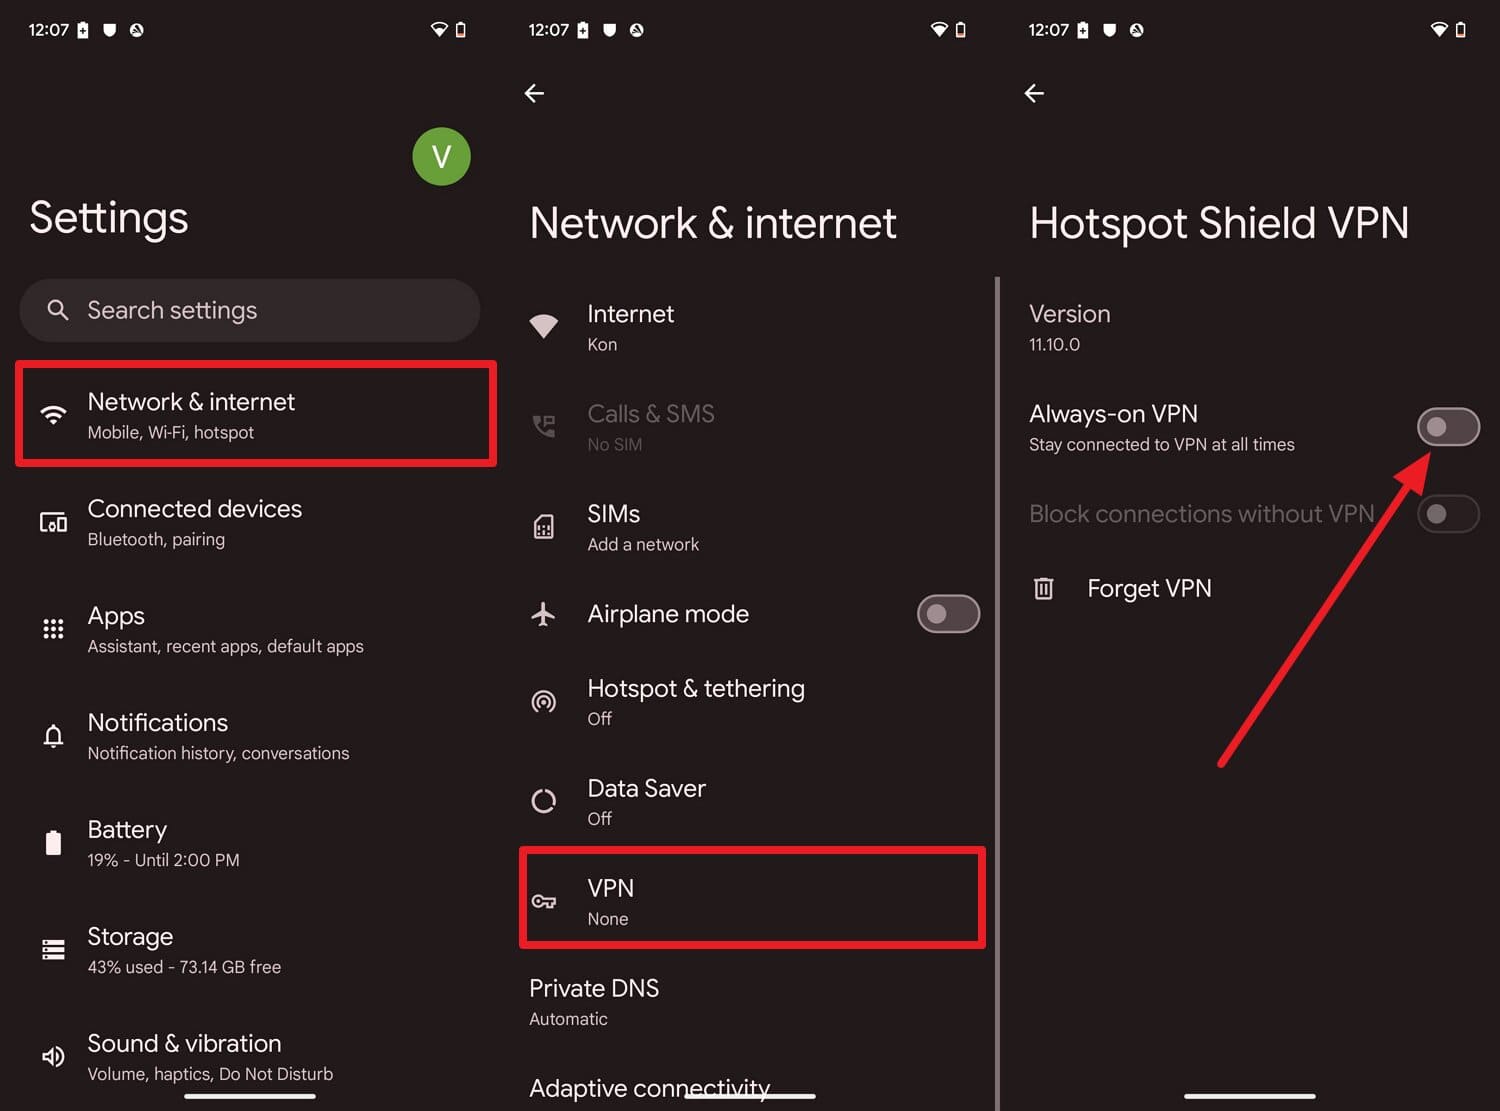Click the Sound & vibration speaker icon
Viewport: 1500px width, 1111px height.
tap(53, 1056)
